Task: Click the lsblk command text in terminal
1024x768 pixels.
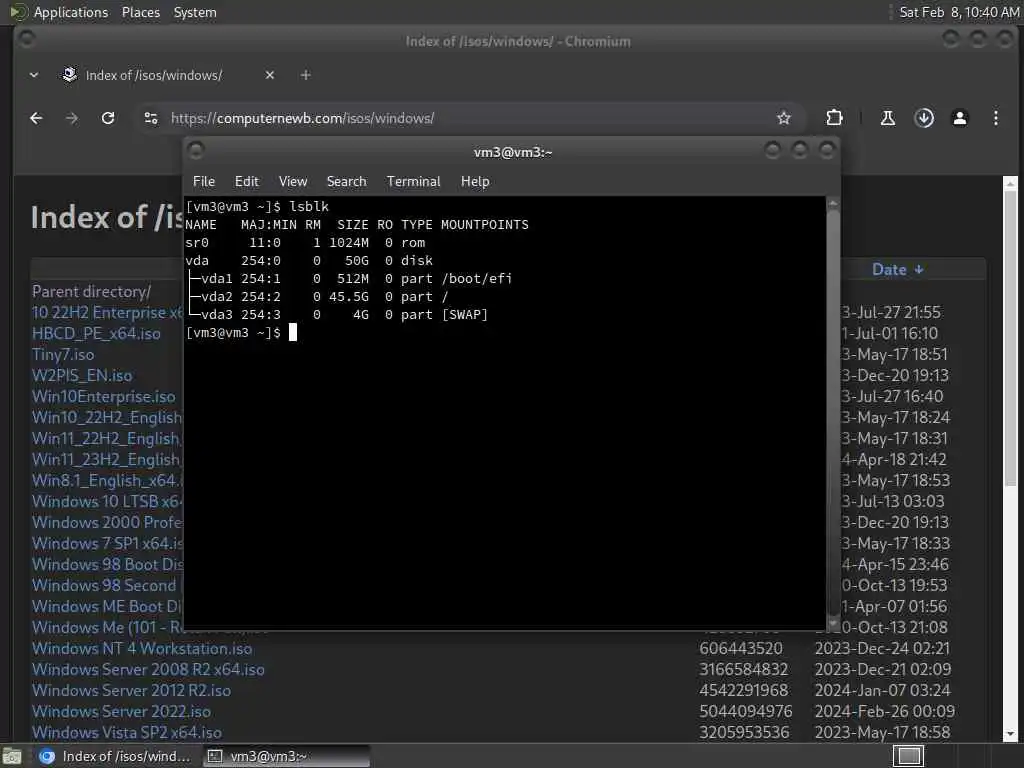Action: tap(309, 206)
